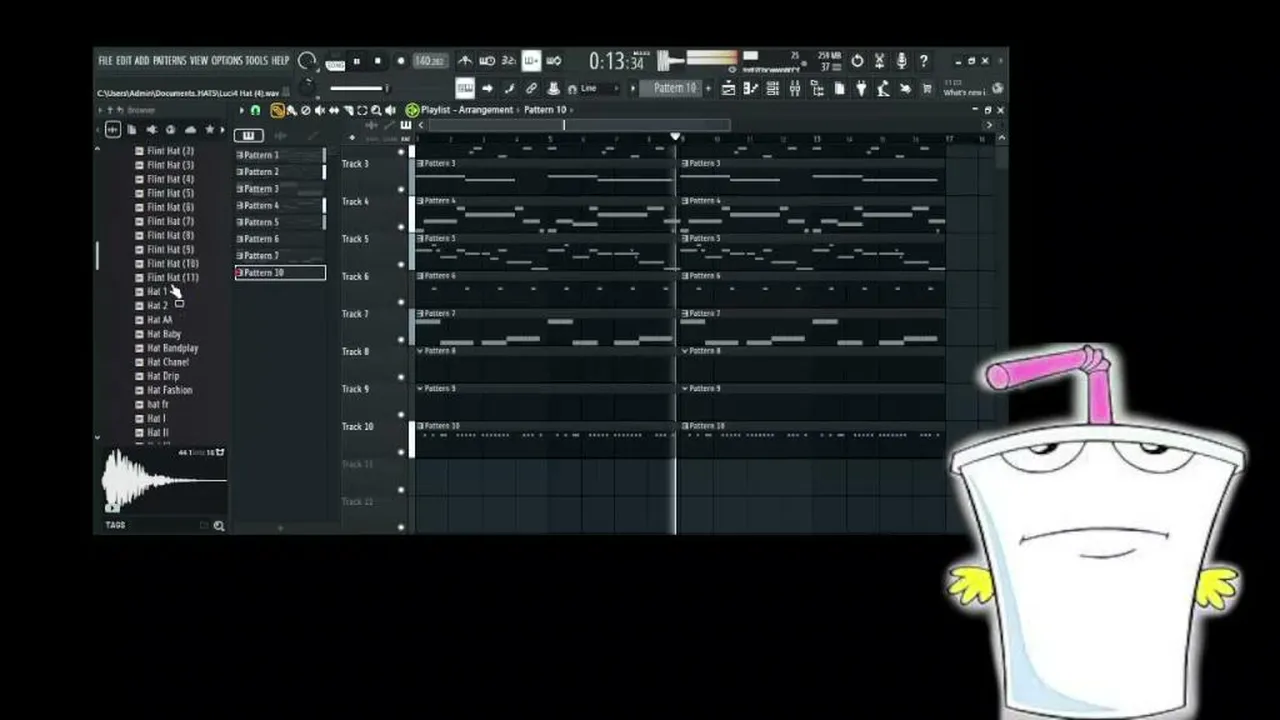Viewport: 1280px width, 720px height.
Task: Select the Delete tool in playlist toolbar
Action: (x=305, y=110)
